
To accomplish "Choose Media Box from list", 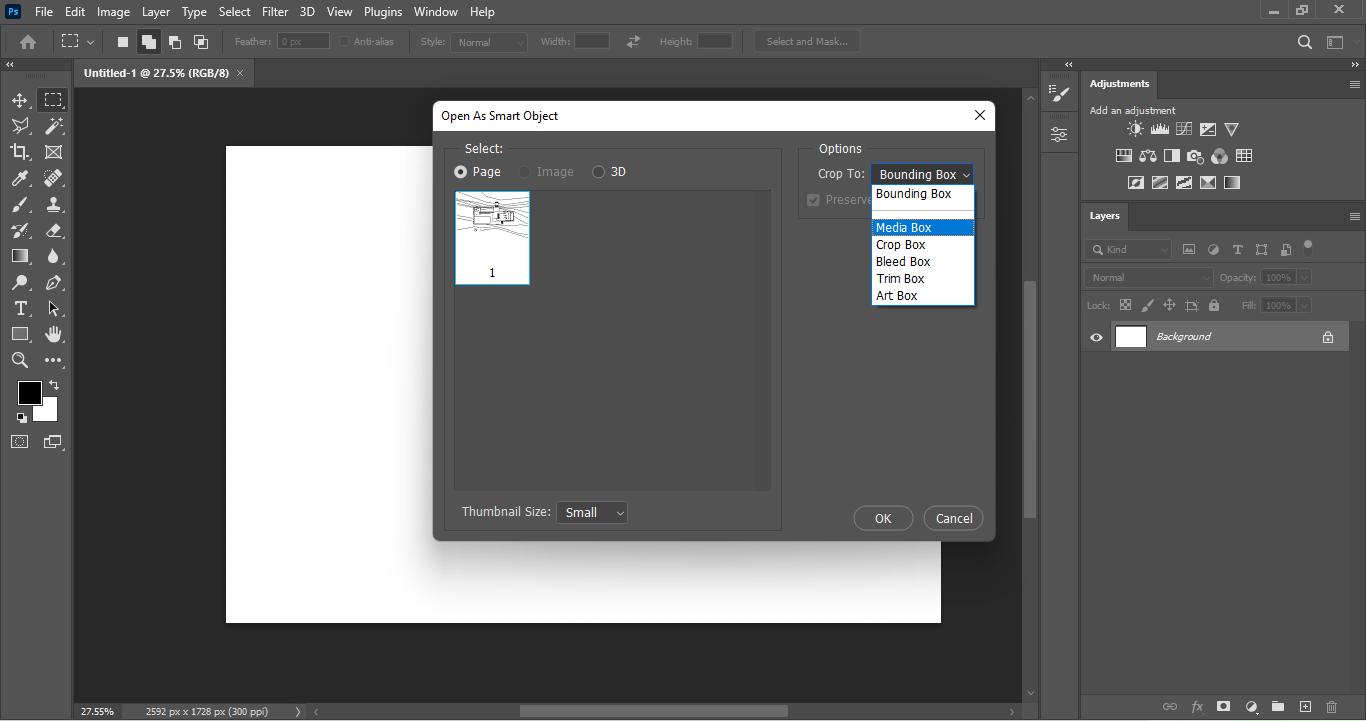I will click(x=923, y=228).
